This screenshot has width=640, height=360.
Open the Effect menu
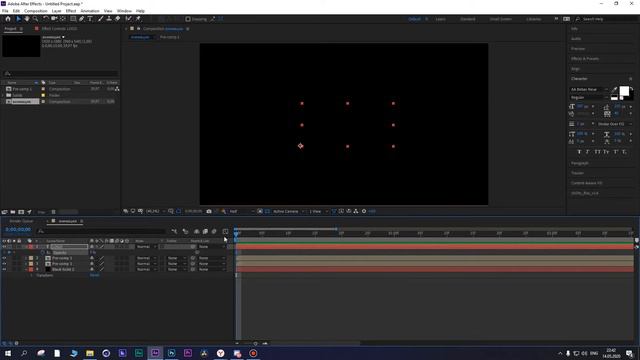[71, 11]
